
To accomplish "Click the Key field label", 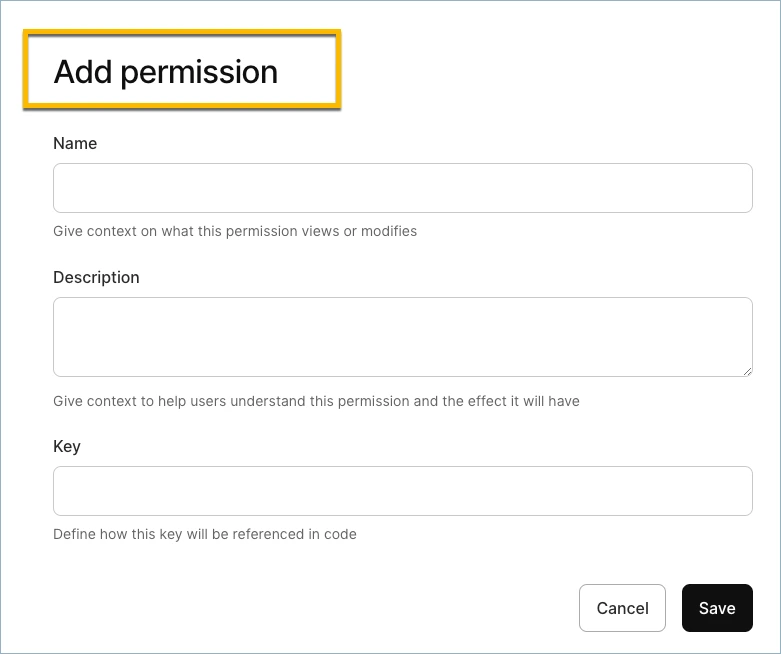I will click(x=67, y=446).
